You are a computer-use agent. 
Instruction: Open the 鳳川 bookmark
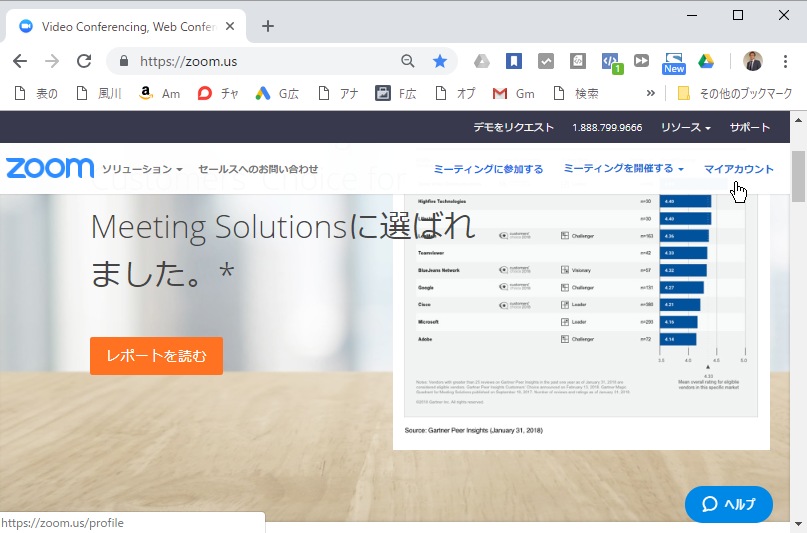(99, 93)
